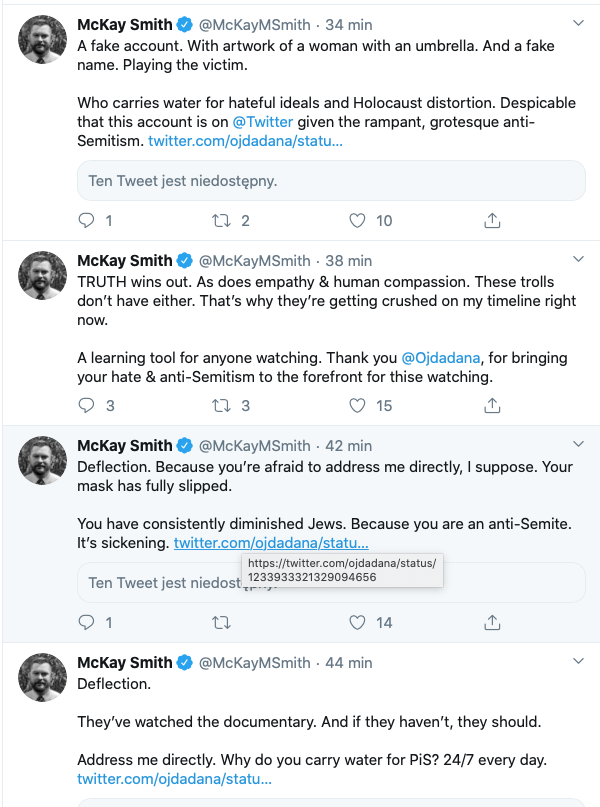This screenshot has height=807, width=600.
Task: Open the 38 min tweet options chevron
Action: [x=578, y=259]
